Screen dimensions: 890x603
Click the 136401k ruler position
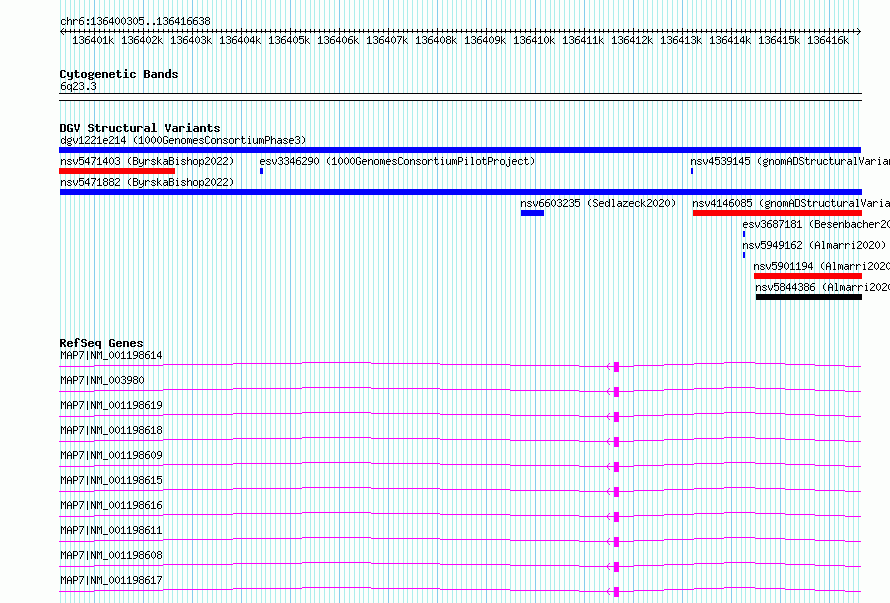click(93, 40)
